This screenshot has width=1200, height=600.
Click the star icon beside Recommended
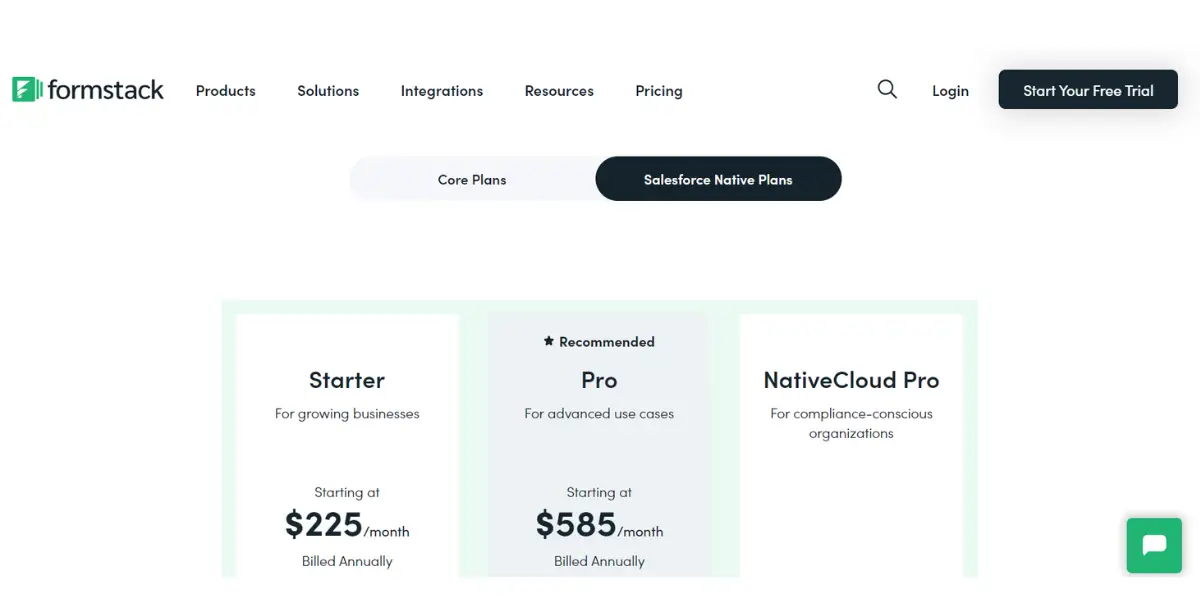(548, 341)
